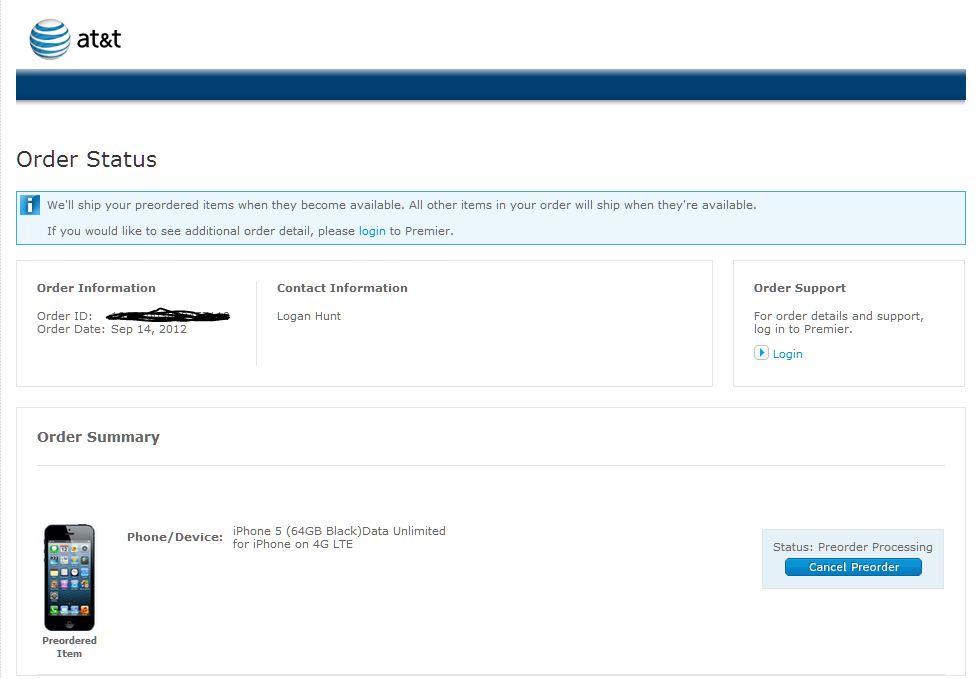Click 'iPhone 5 (64GB Black)Data Unlimited' text
Image resolution: width=978 pixels, height=679 pixels.
point(339,531)
